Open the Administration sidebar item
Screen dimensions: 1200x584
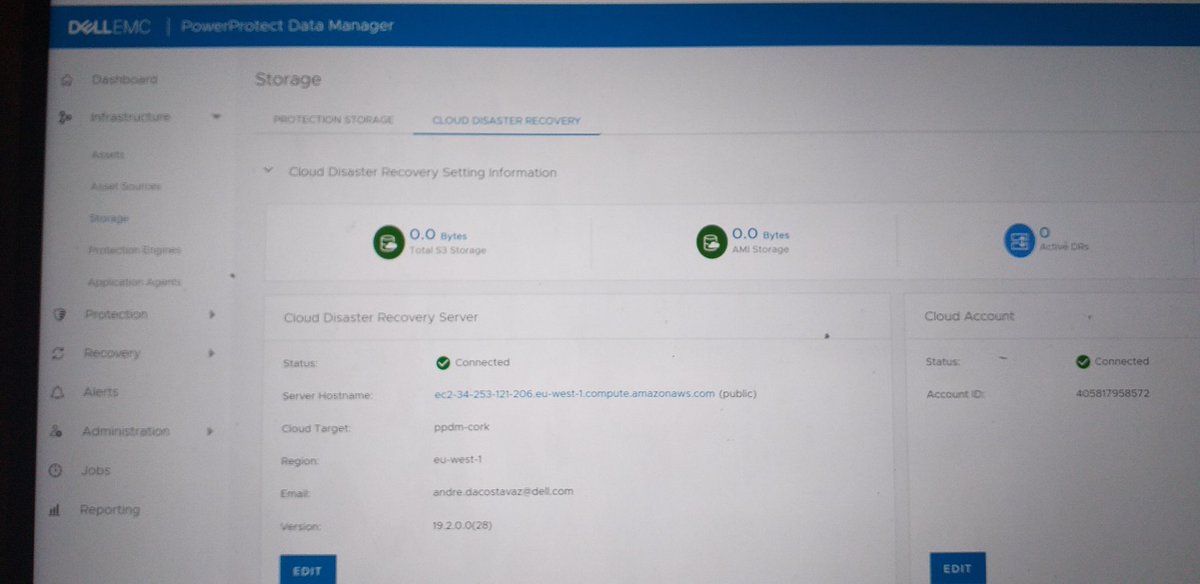pyautogui.click(x=126, y=431)
